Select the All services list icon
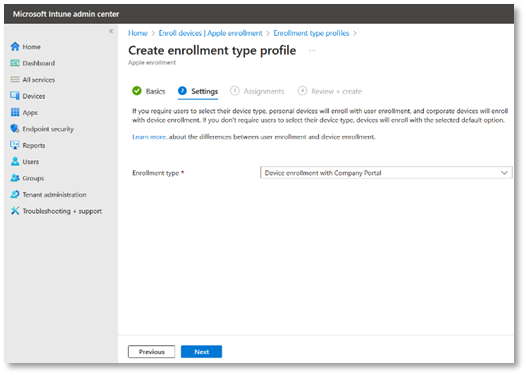The image size is (526, 375). pos(15,79)
